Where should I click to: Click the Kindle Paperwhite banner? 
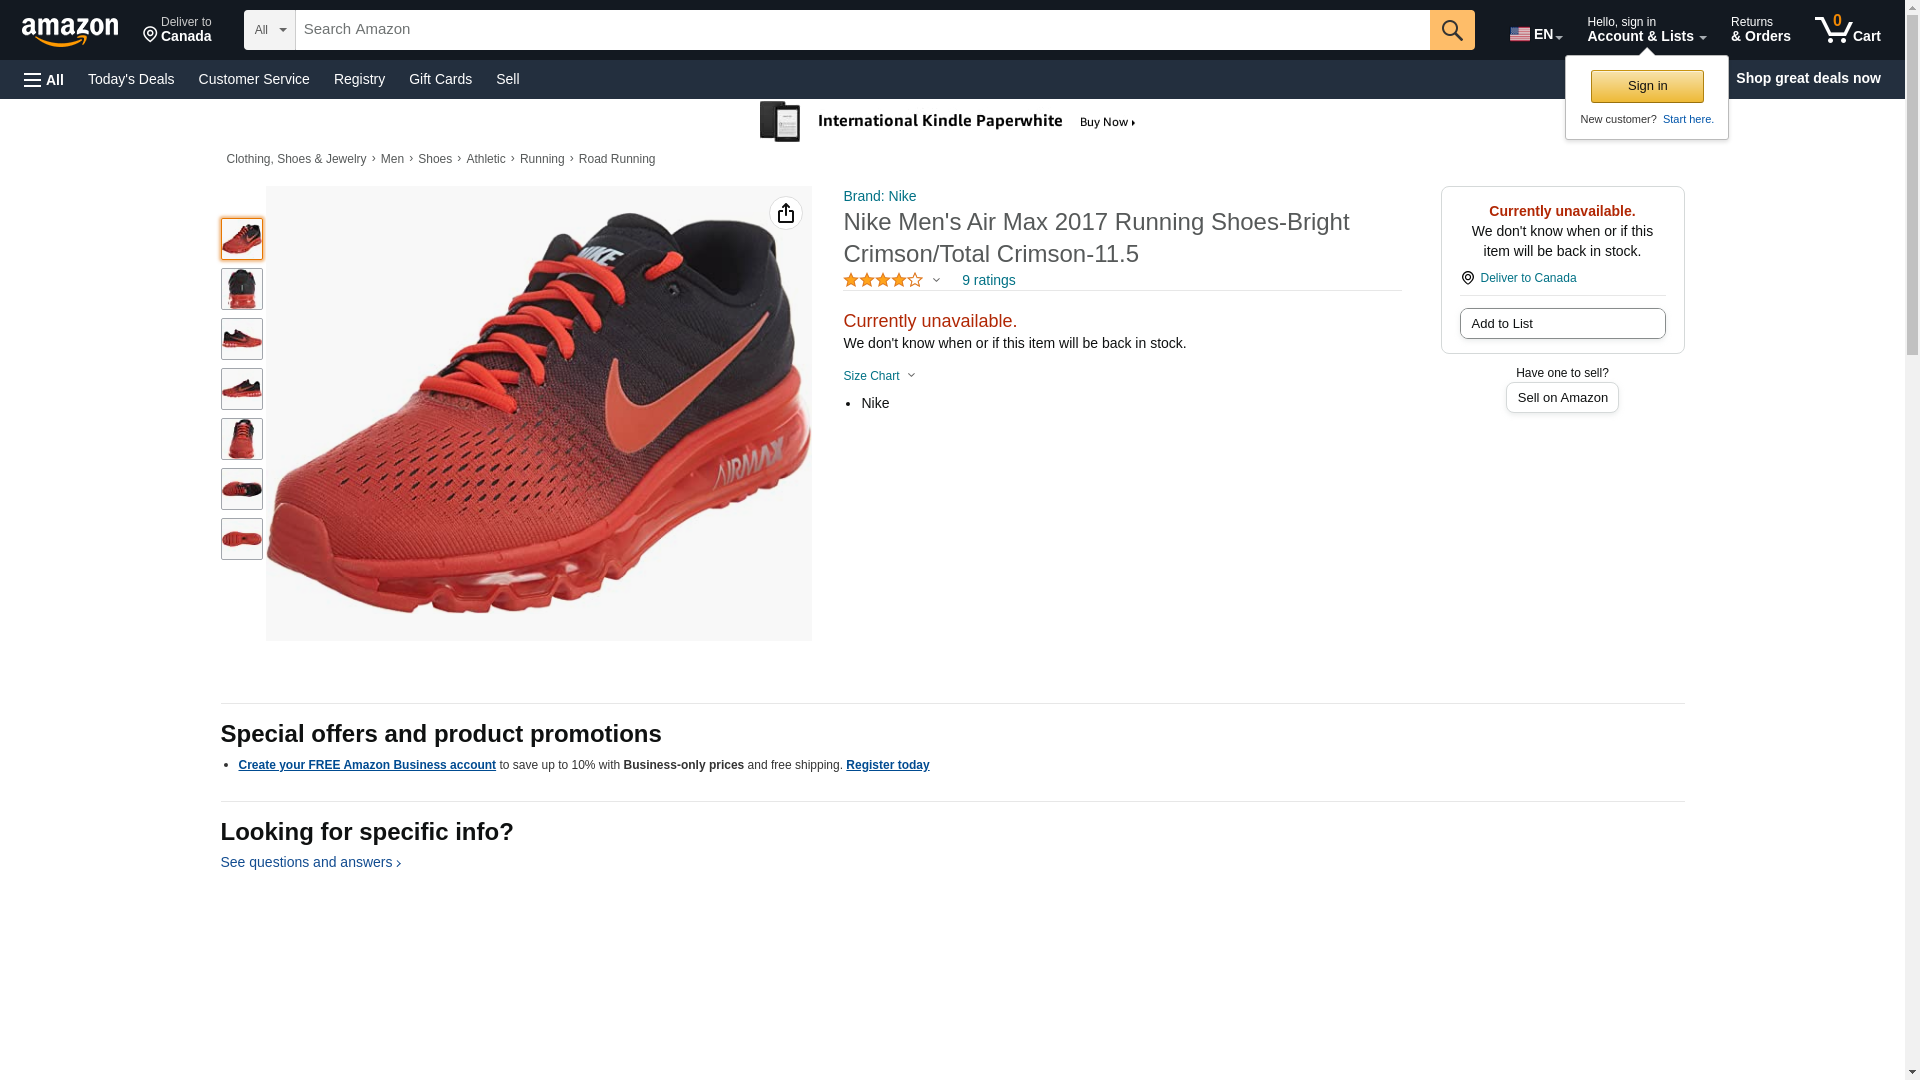click(947, 122)
